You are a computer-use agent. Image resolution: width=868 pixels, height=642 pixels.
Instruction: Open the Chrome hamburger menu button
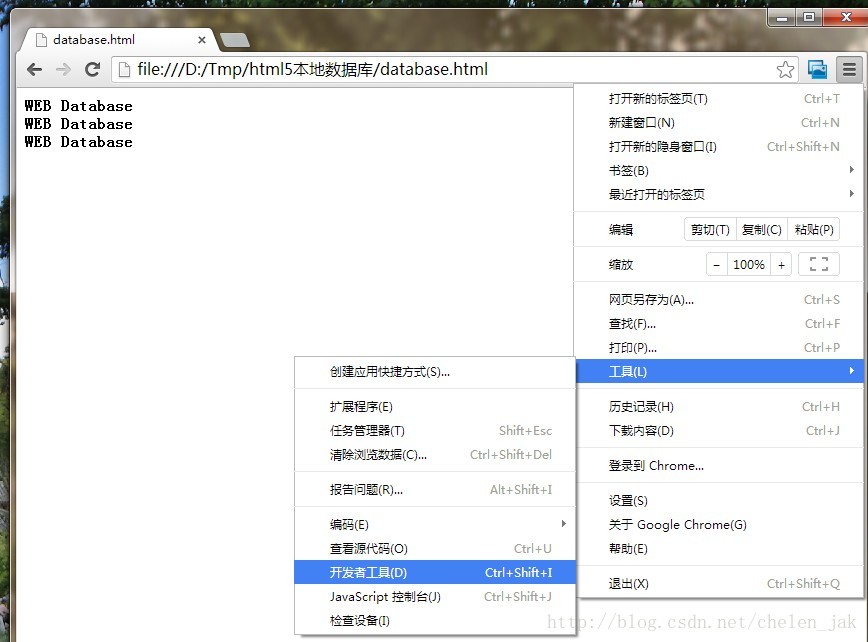click(849, 70)
